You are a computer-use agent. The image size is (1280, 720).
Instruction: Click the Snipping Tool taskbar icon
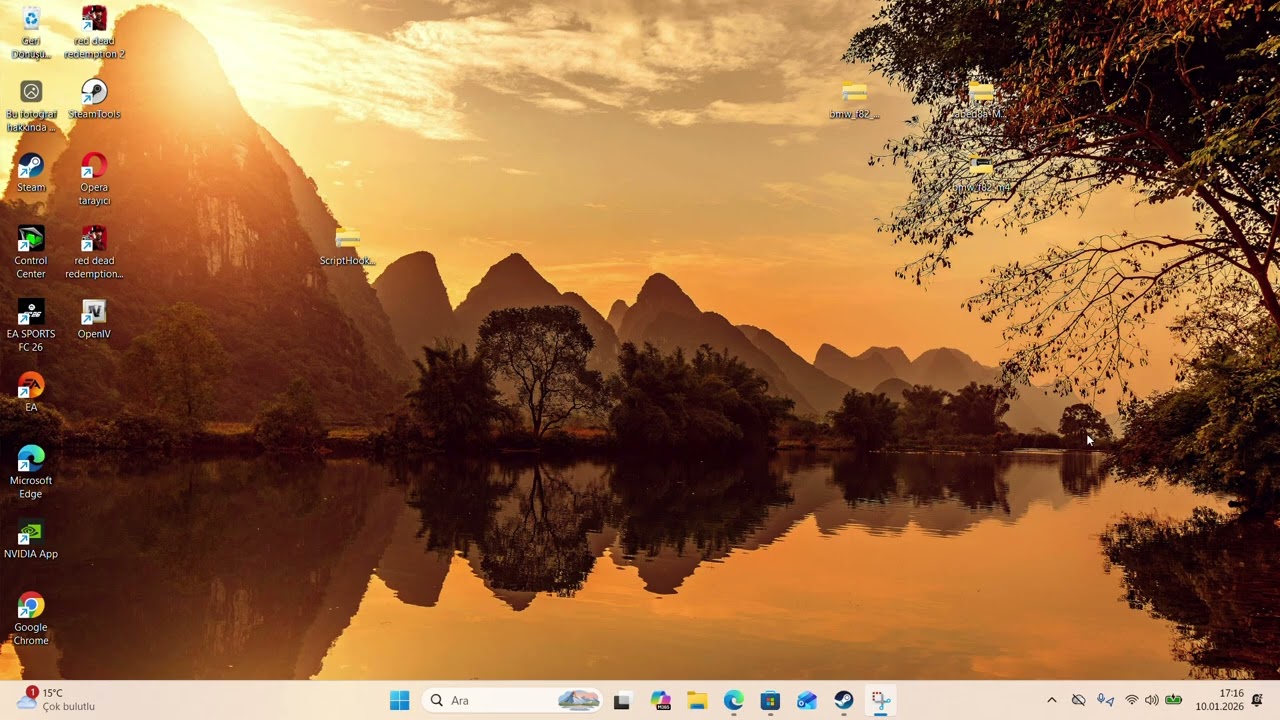pos(881,700)
